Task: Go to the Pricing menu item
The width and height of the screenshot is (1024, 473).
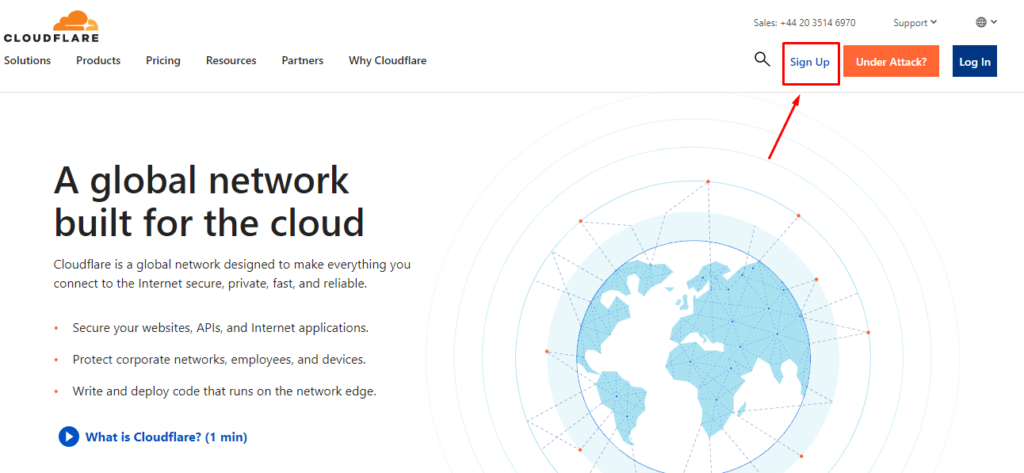Action: pyautogui.click(x=163, y=61)
